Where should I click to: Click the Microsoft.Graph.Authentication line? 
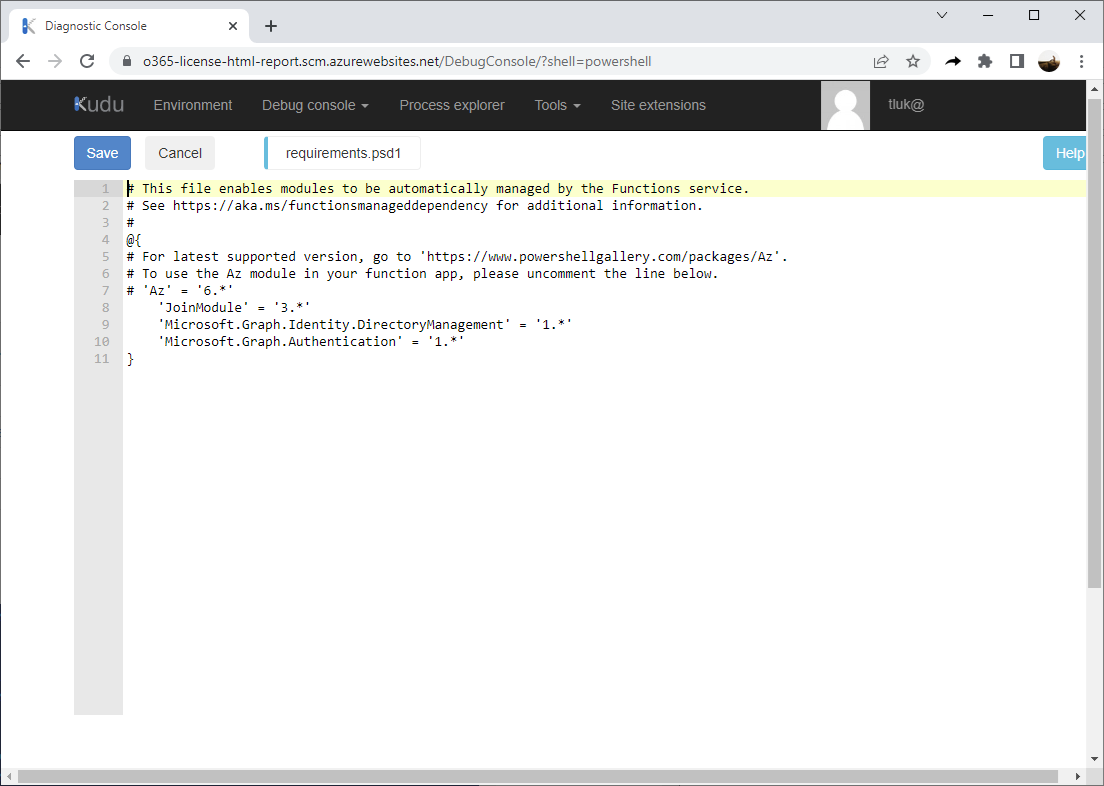pyautogui.click(x=311, y=342)
